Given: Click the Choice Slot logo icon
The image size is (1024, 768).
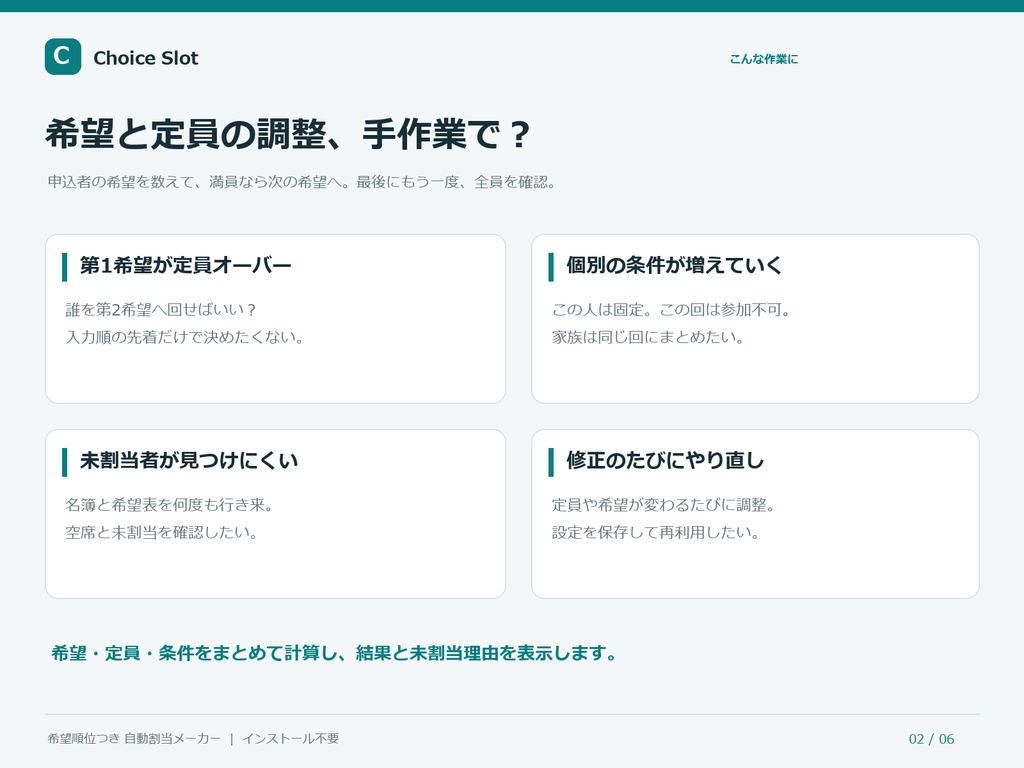Looking at the screenshot, I should click(63, 57).
